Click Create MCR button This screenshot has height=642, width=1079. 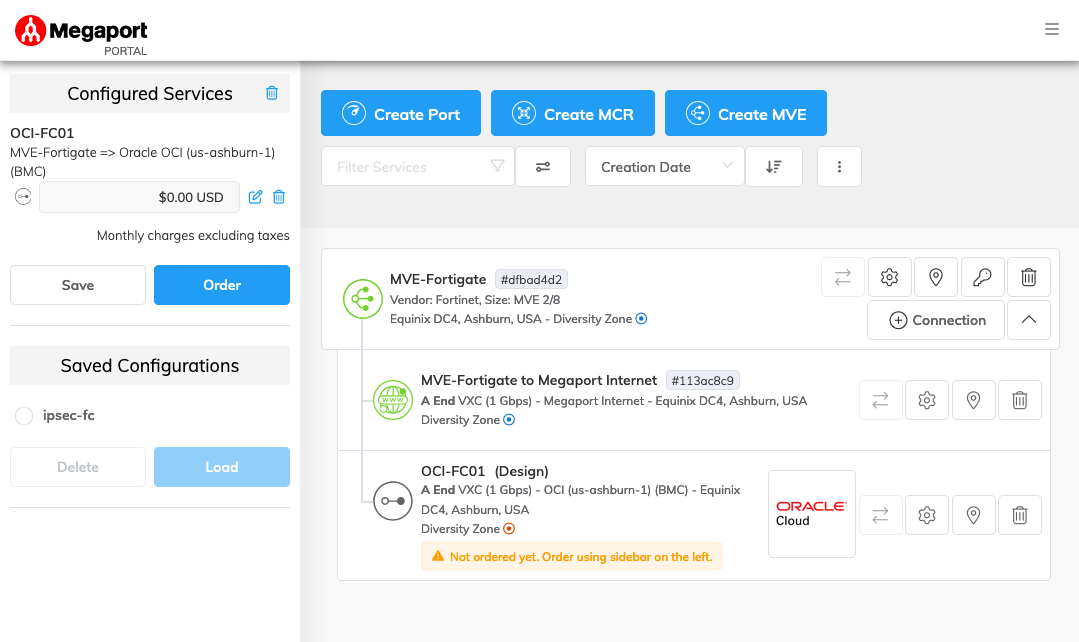click(x=573, y=113)
